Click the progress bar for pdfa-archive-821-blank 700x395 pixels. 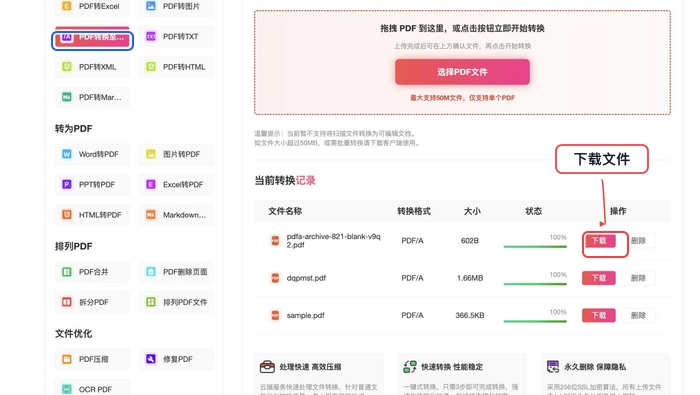click(535, 246)
